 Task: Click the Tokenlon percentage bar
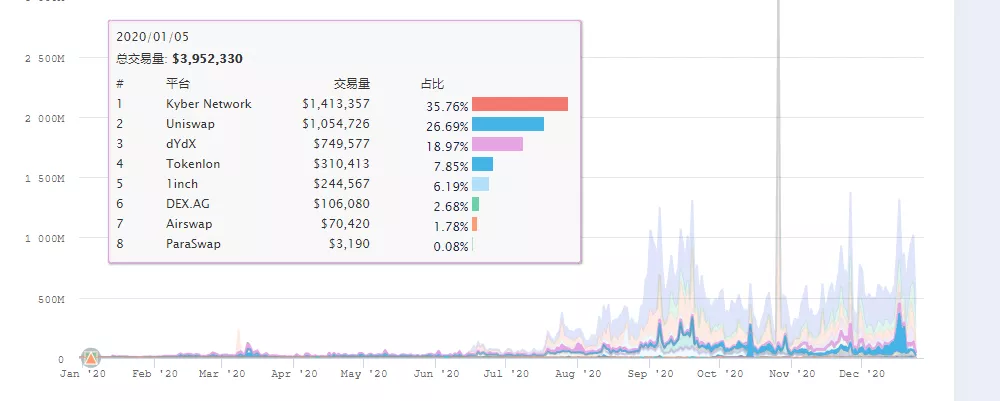point(482,164)
